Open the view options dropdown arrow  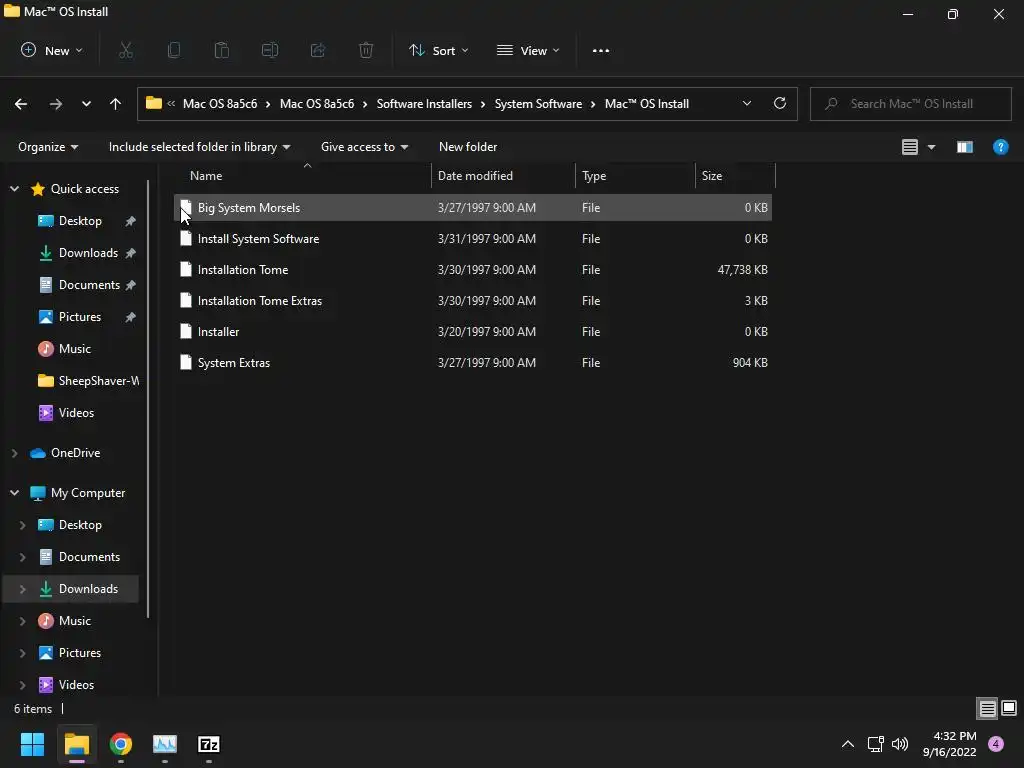931,148
